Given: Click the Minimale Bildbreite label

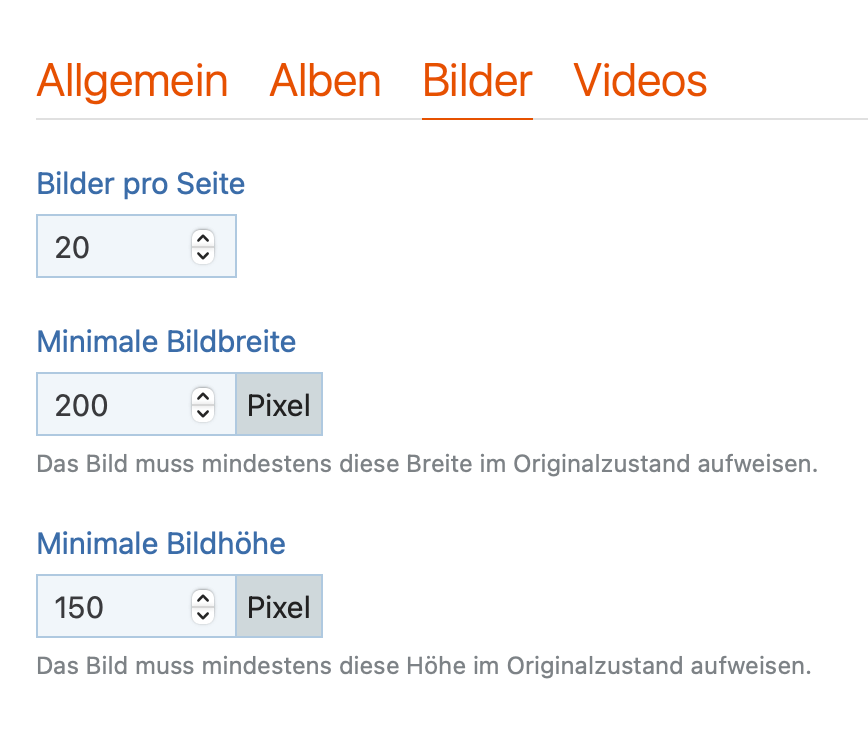Looking at the screenshot, I should [166, 342].
